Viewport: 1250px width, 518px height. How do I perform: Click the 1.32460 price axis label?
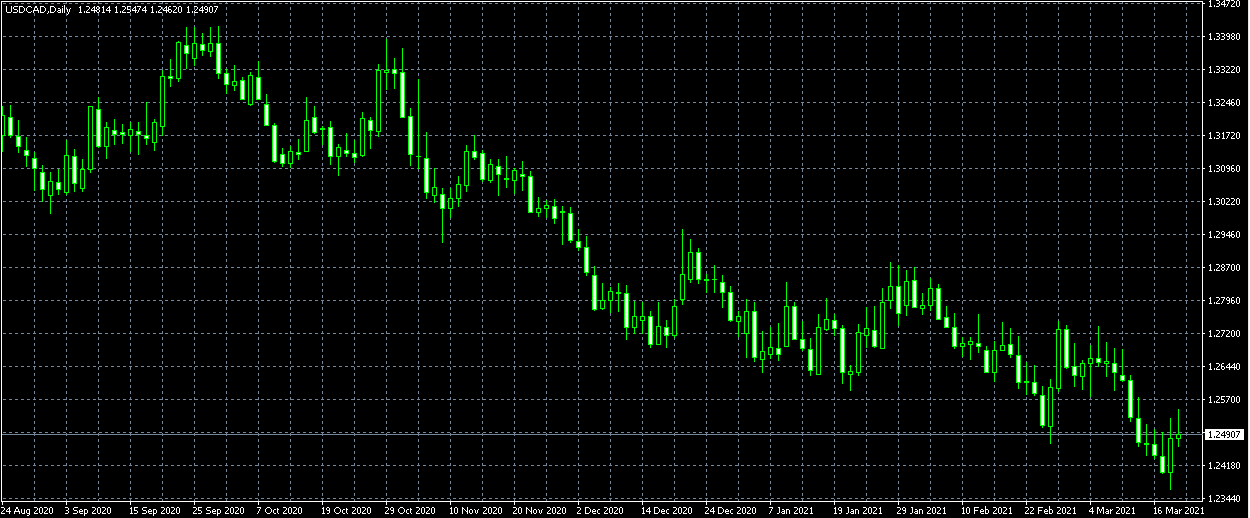(x=1225, y=103)
